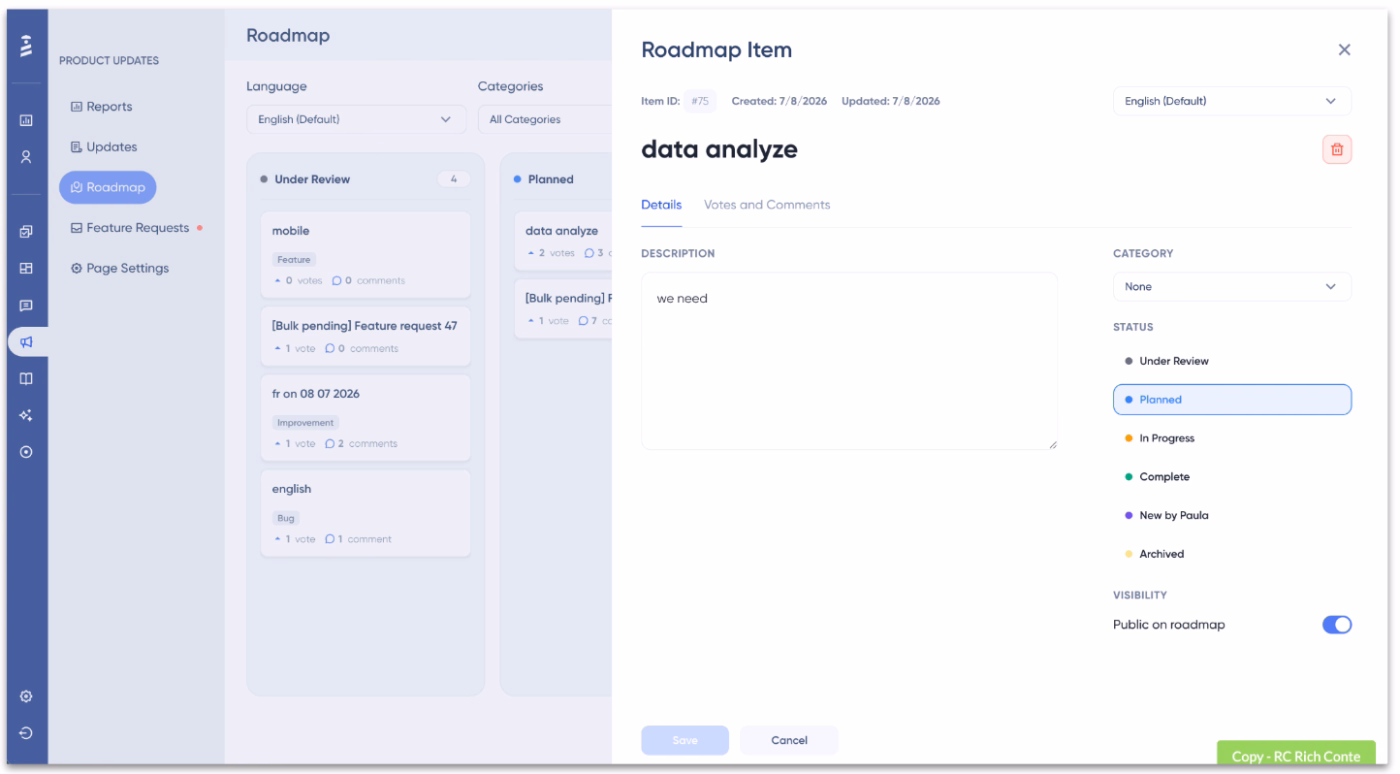Image resolution: width=1400 pixels, height=774 pixels.
Task: Open the Category None dropdown
Action: (1232, 286)
